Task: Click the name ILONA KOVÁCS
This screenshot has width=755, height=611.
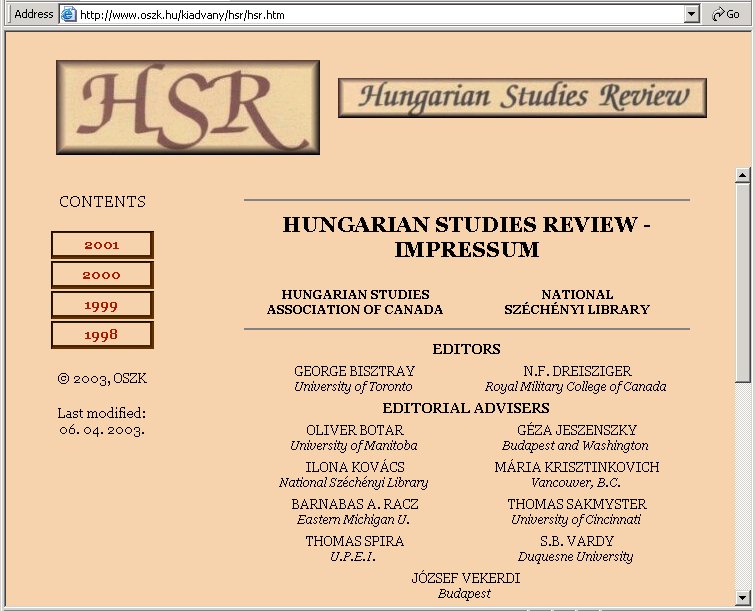Action: point(355,467)
